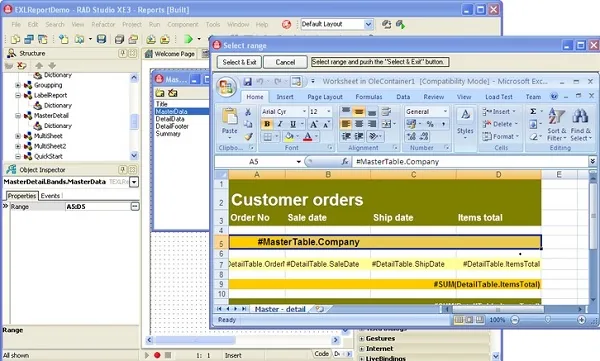Toggle Italic formatting in Font group

pos(280,124)
